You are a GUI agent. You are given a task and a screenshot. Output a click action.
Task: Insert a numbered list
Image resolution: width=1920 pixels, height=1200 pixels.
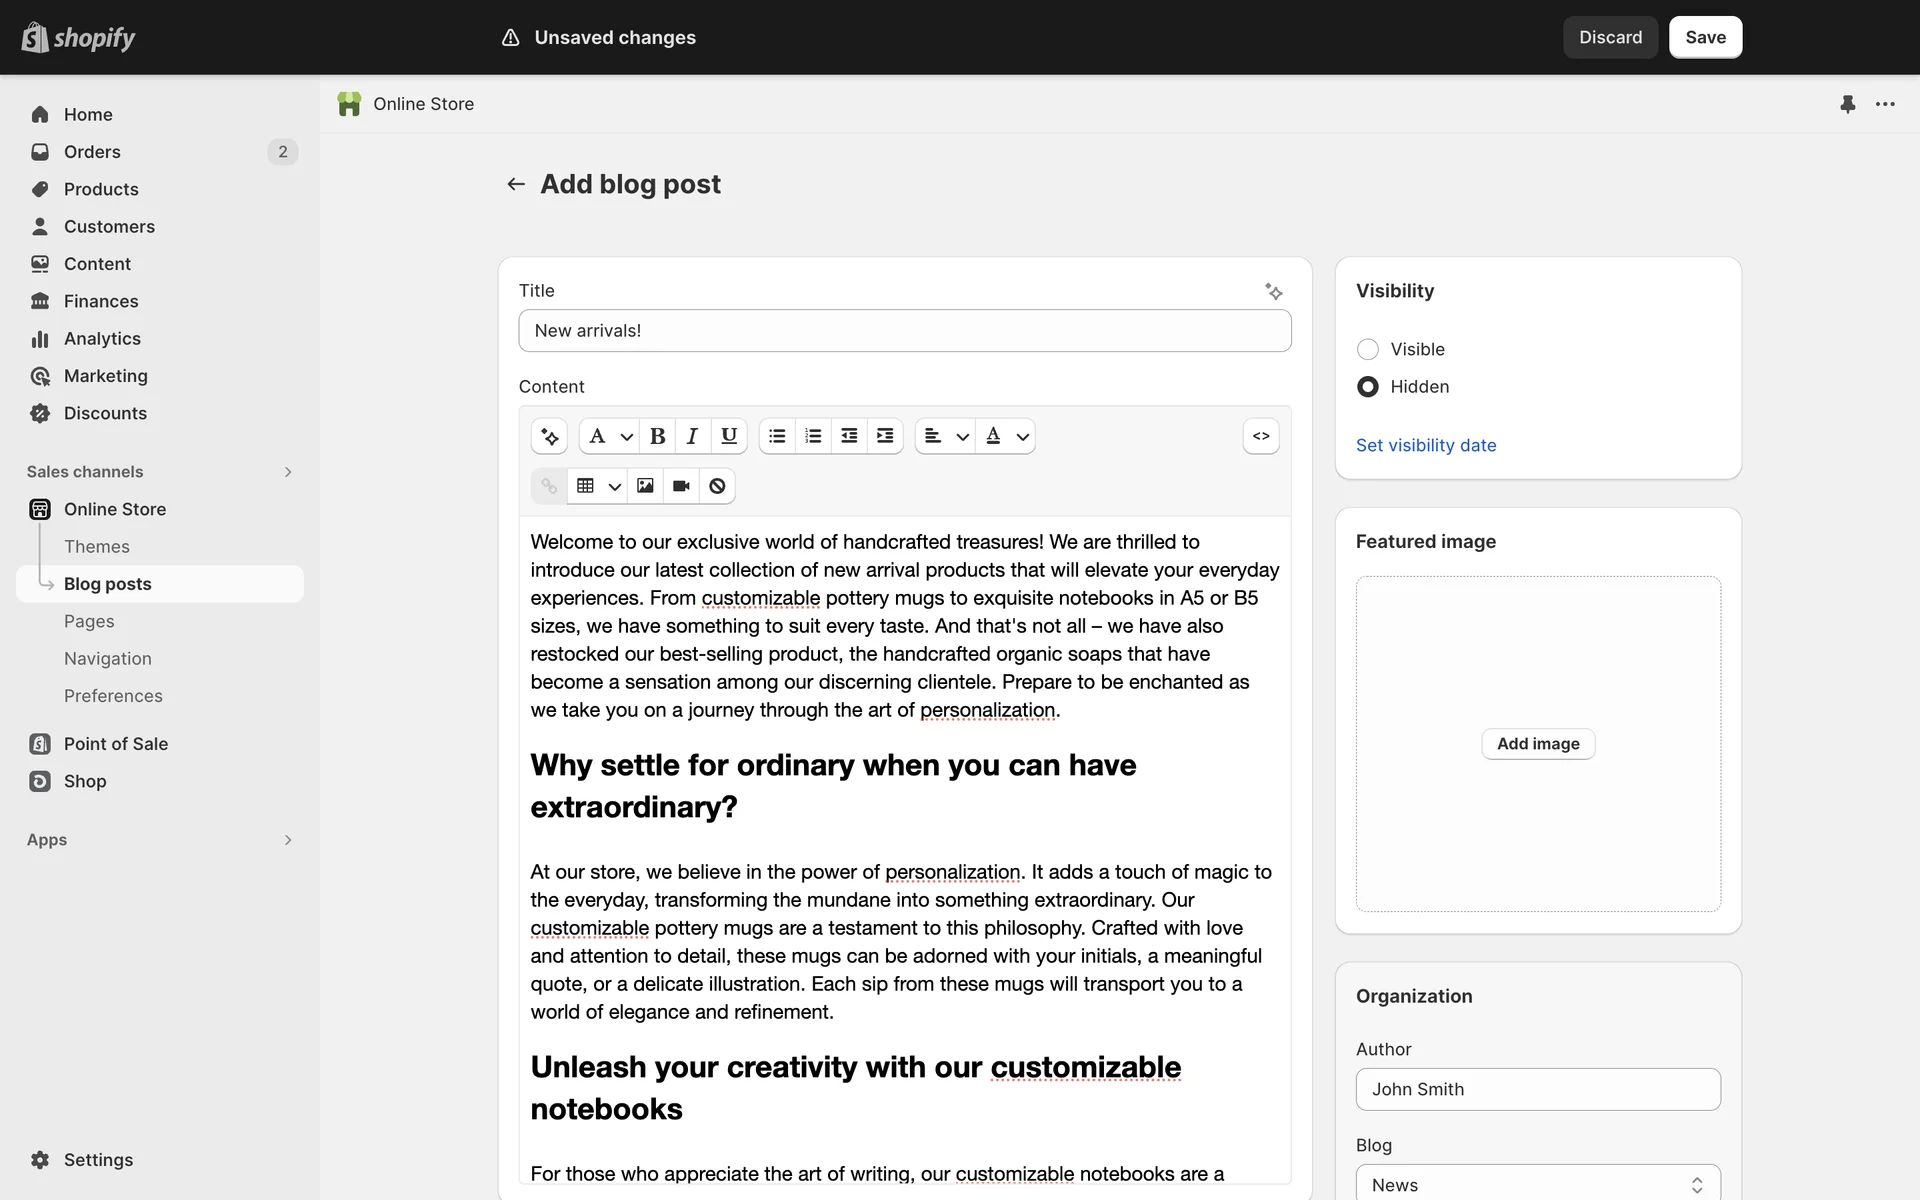point(813,436)
